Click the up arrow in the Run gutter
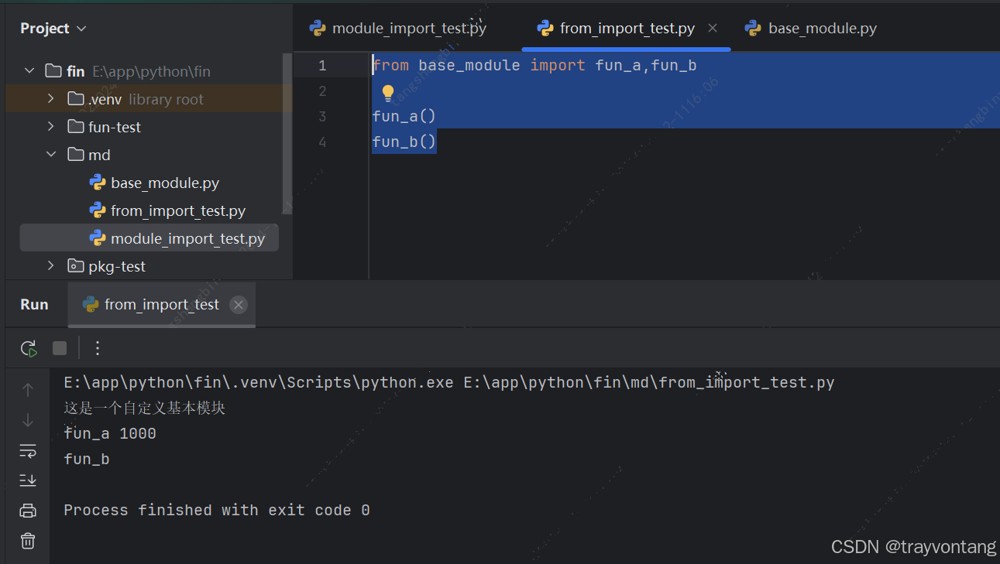The image size is (1000, 564). tap(28, 390)
